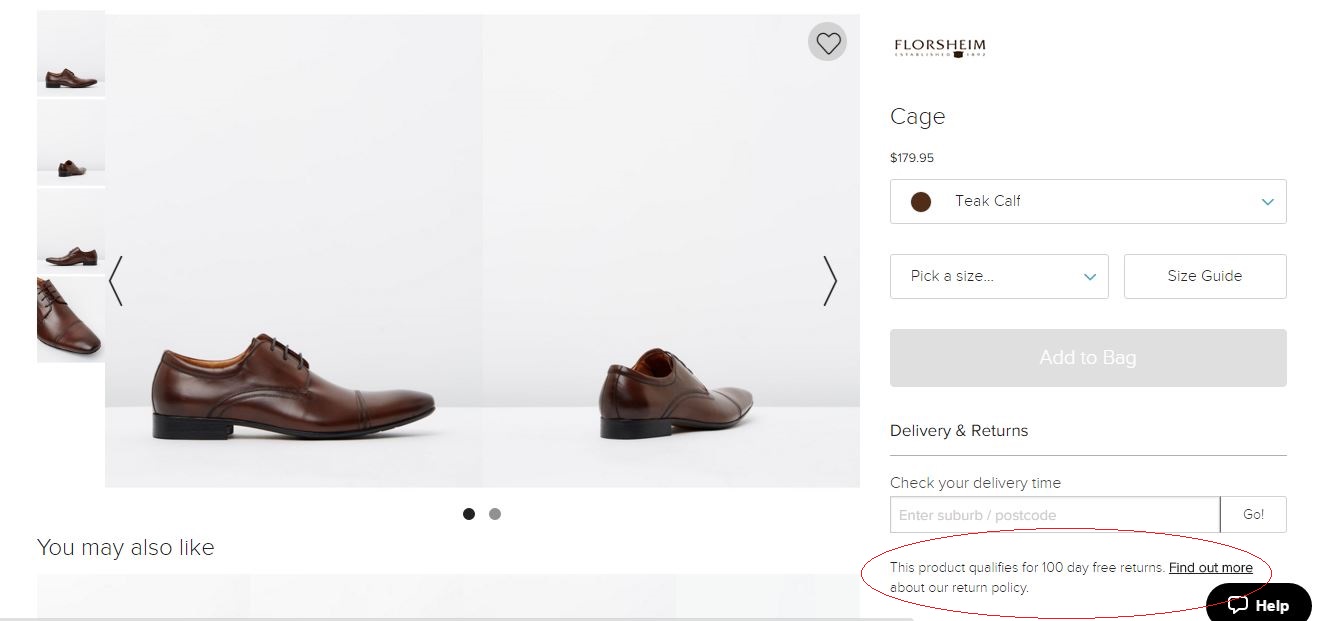Click the suburb / postcode input field
1328x621 pixels.
pyautogui.click(x=1054, y=515)
